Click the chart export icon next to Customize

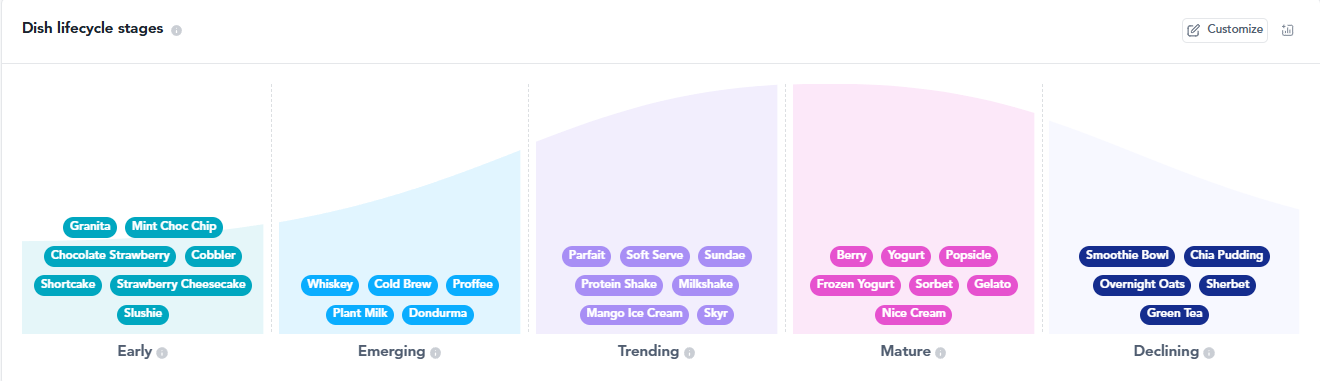click(x=1287, y=30)
